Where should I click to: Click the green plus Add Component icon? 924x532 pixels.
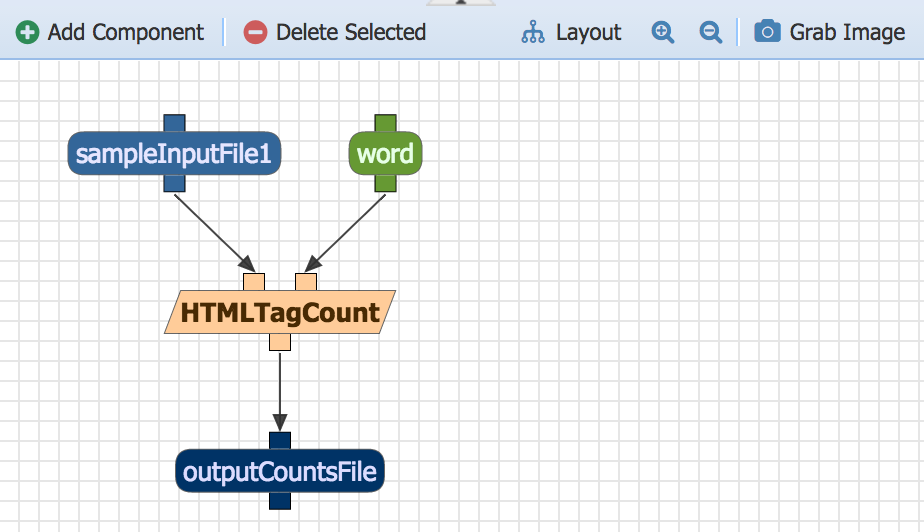coord(28,32)
